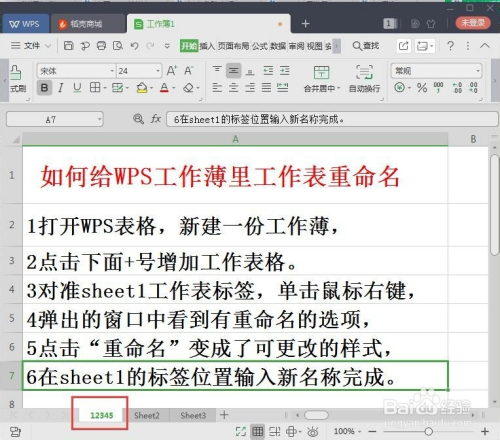Screen dimensions: 500x440
Task: Open the Insert ribbon tab
Action: pyautogui.click(x=207, y=46)
